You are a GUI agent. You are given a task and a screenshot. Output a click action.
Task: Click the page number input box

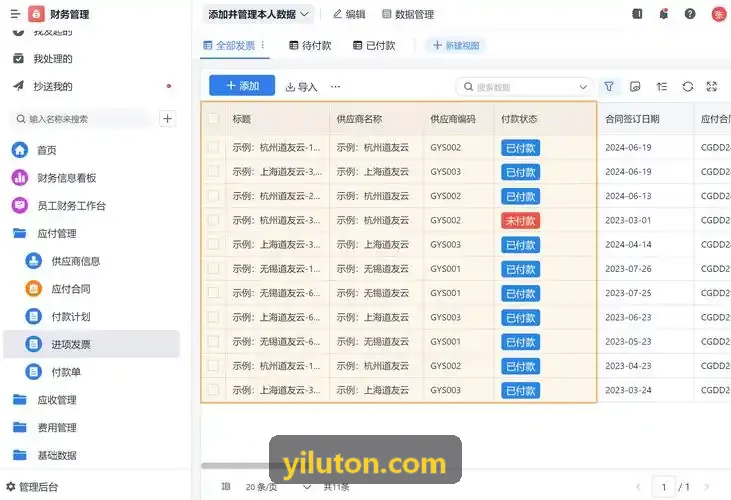pos(663,487)
